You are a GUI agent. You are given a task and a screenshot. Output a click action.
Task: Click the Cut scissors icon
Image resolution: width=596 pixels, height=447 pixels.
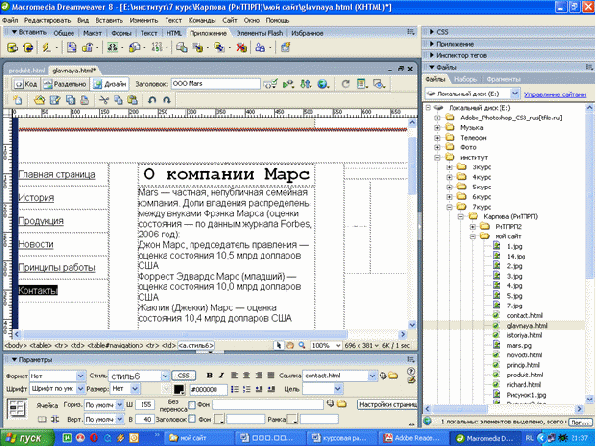tap(104, 100)
